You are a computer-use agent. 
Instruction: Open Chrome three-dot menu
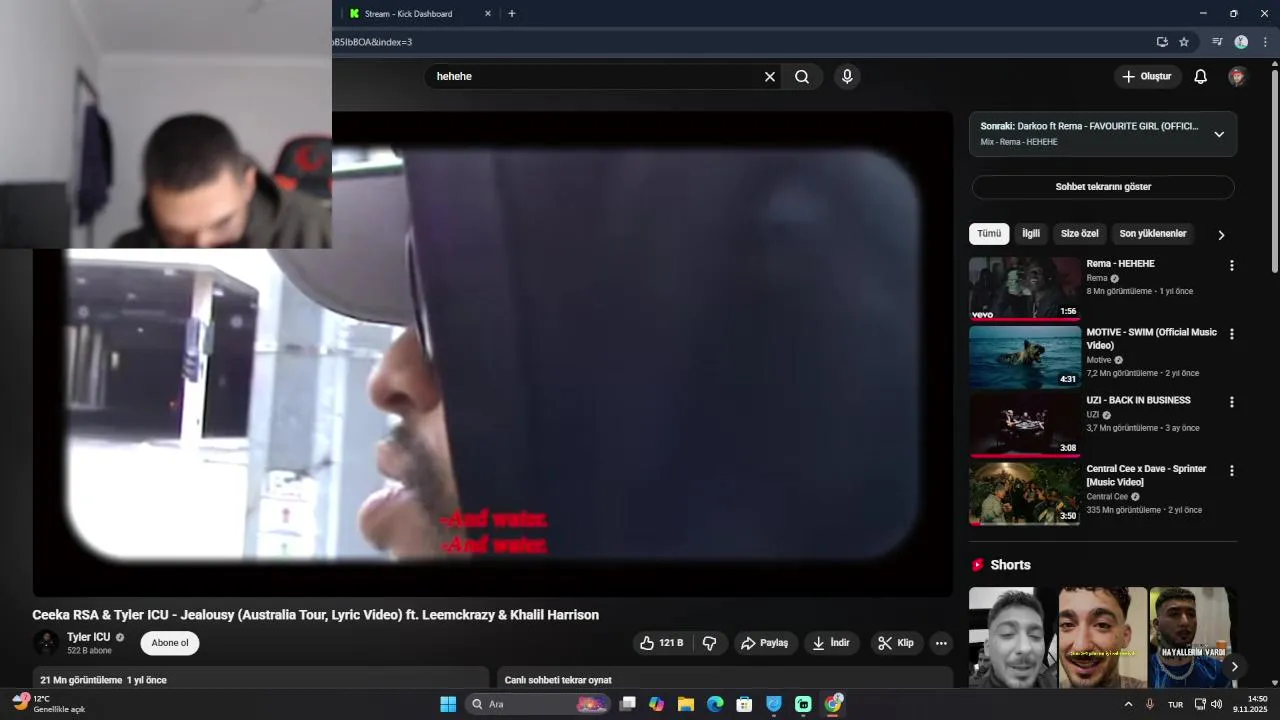point(1265,42)
